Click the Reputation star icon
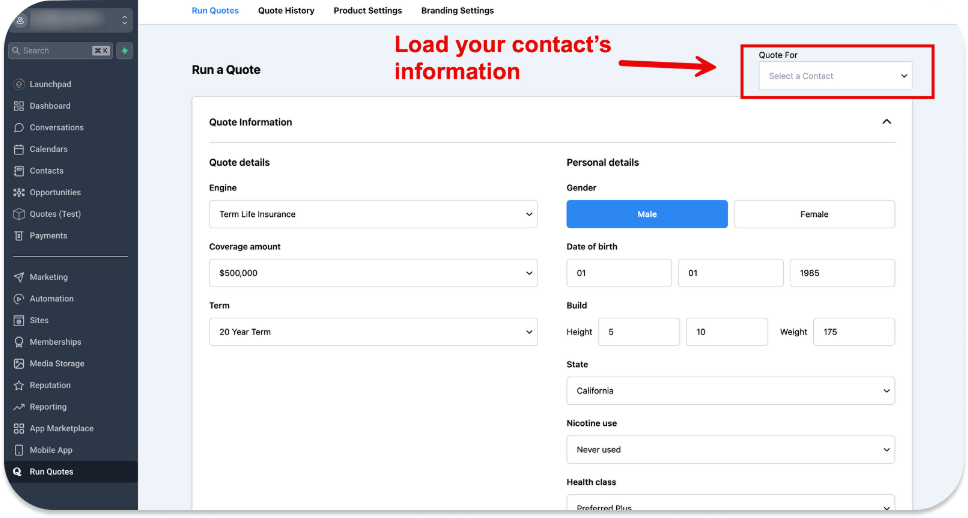968x518 pixels. click(19, 385)
